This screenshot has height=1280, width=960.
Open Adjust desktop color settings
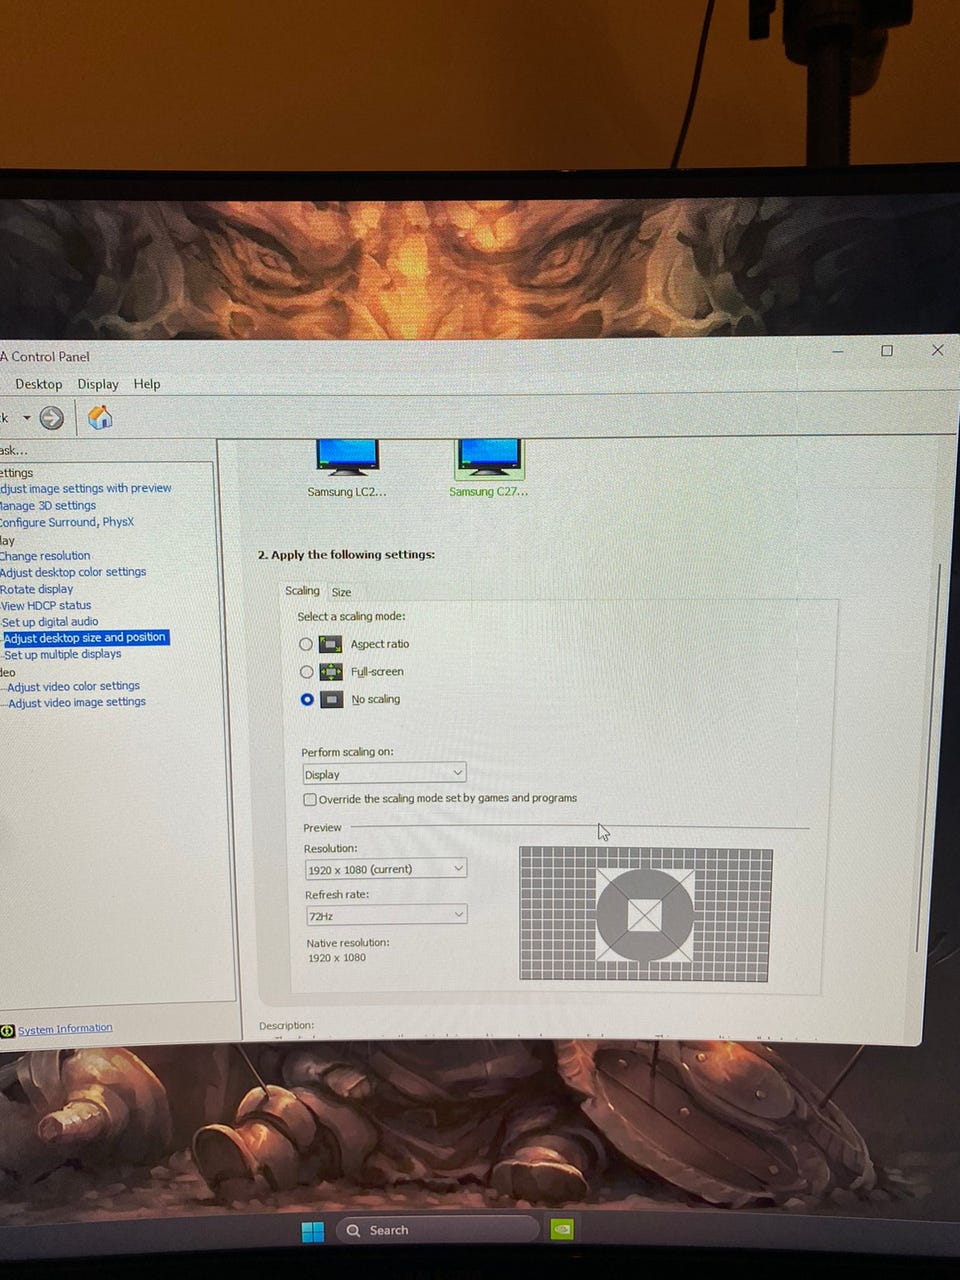[73, 572]
